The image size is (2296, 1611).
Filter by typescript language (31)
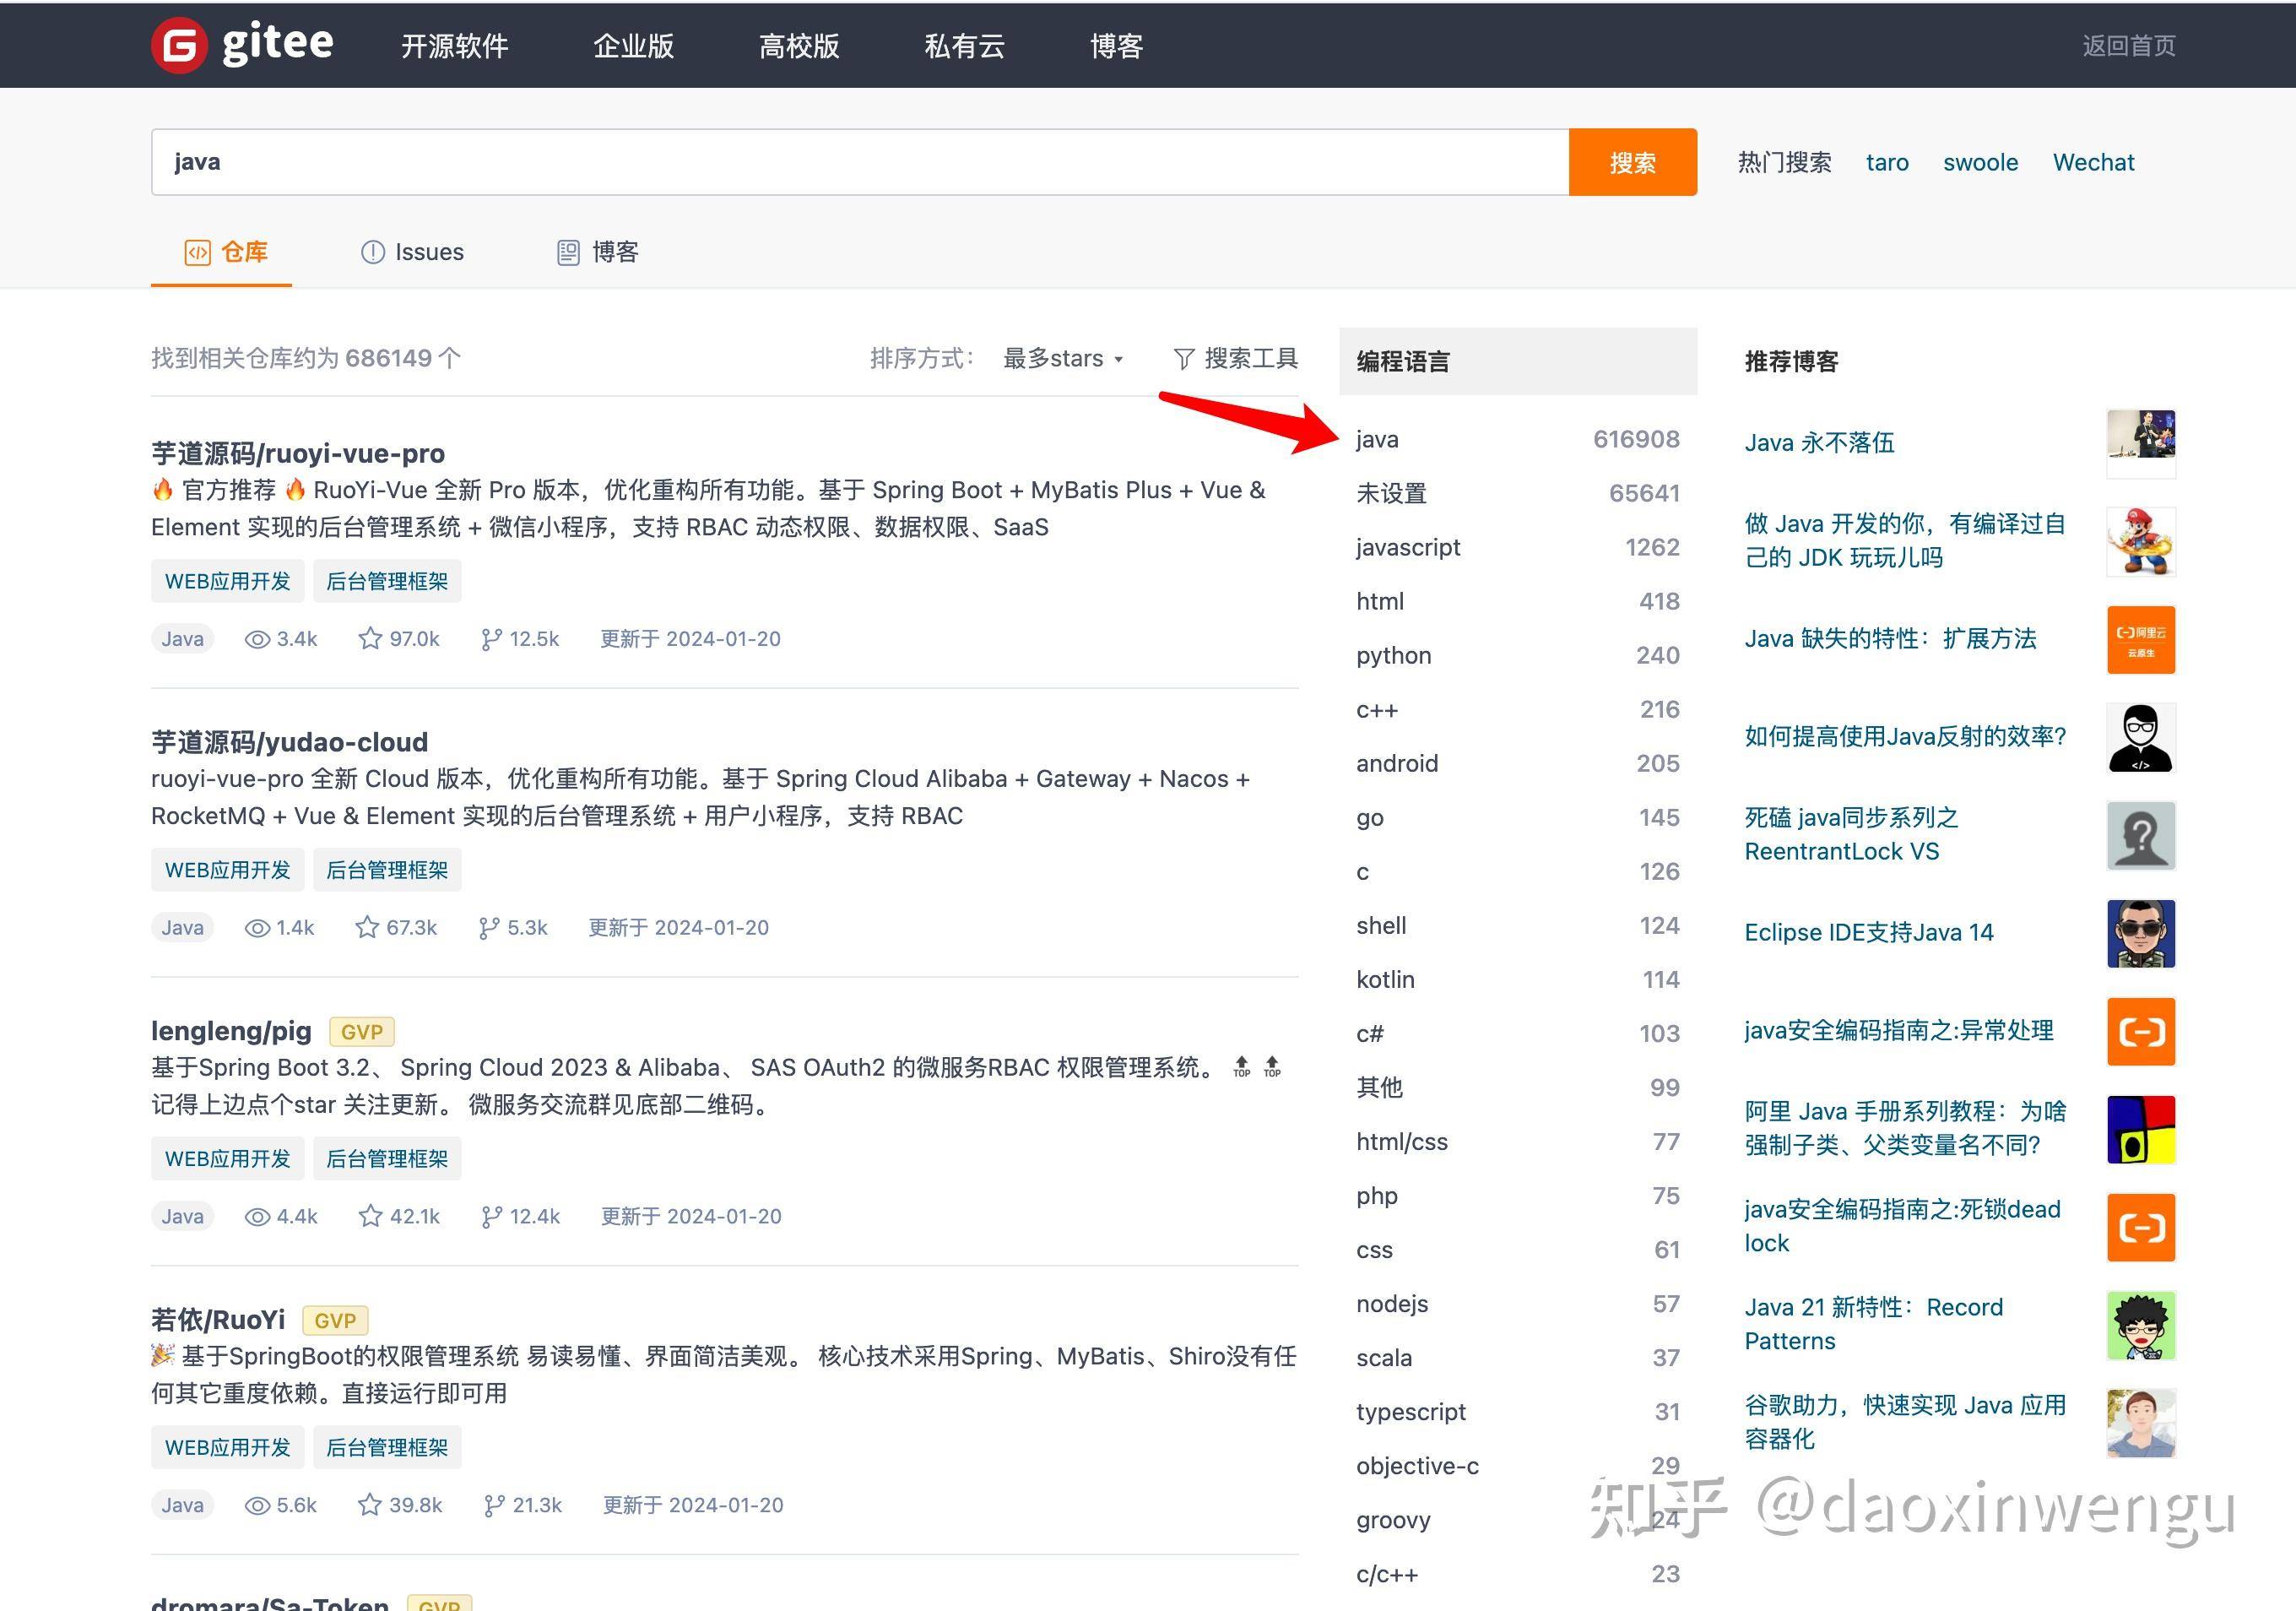click(1517, 1412)
